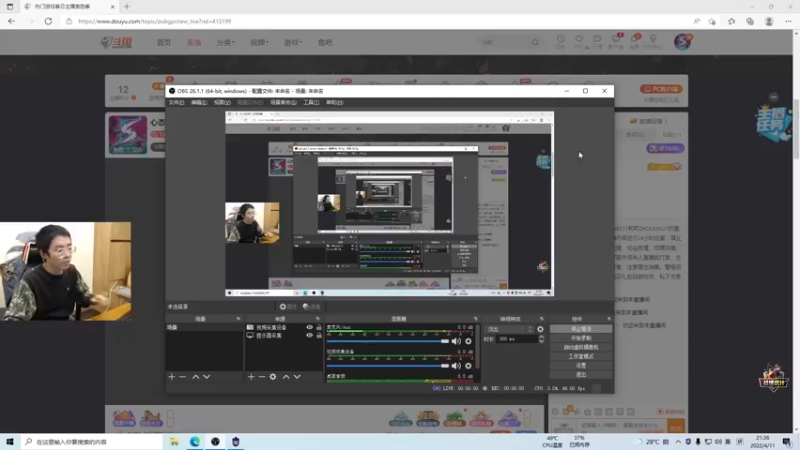Click the Stop Streaming button in Controls
The image size is (800, 450).
point(581,329)
